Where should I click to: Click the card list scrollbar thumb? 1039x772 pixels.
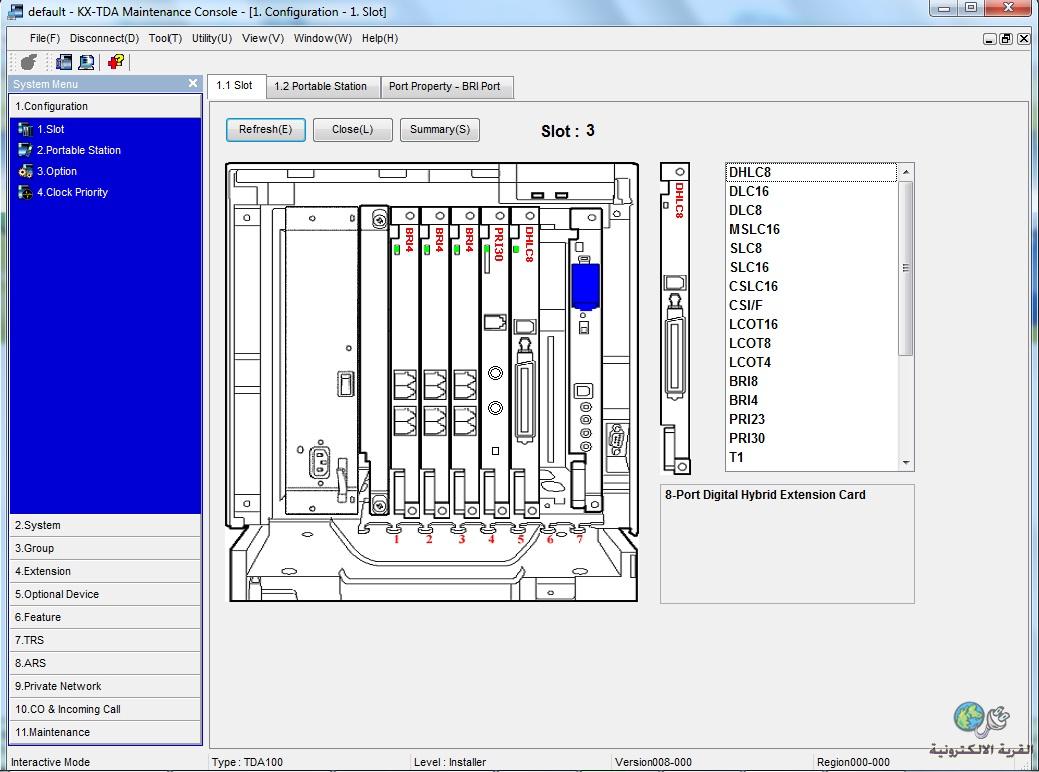point(906,268)
